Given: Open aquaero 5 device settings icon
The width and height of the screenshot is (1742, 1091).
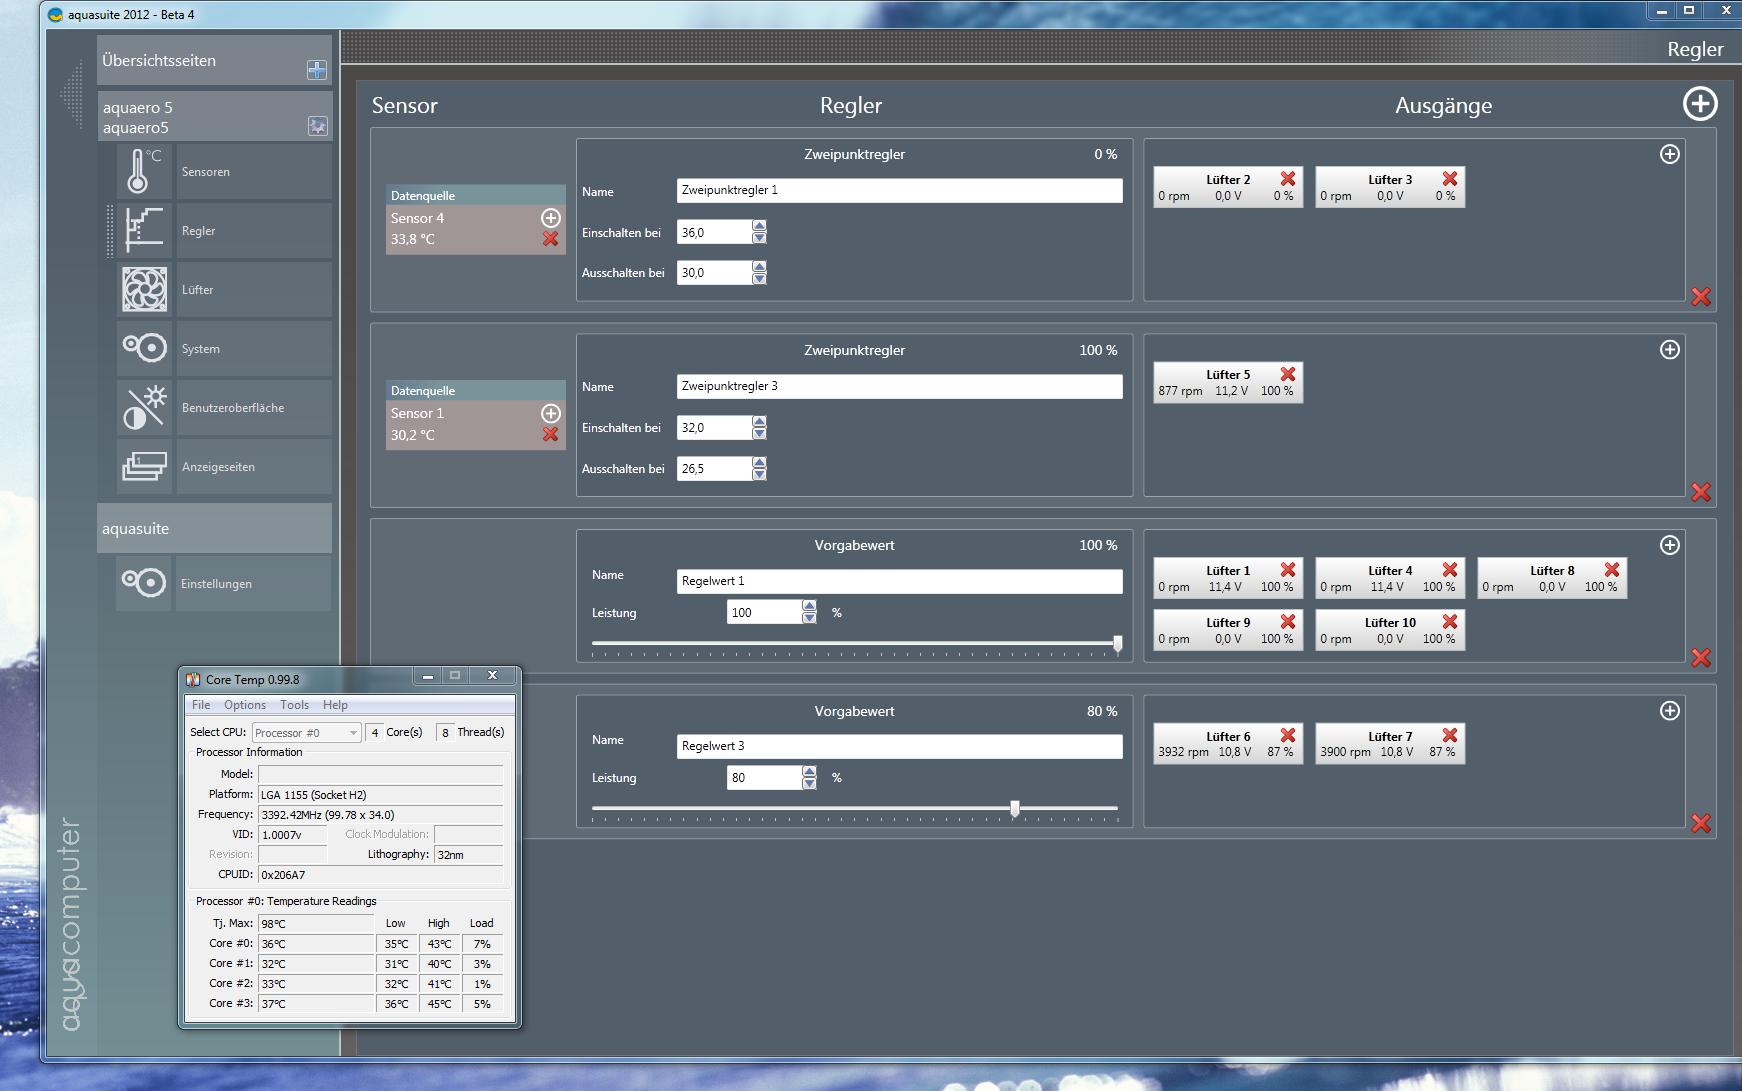Looking at the screenshot, I should [317, 126].
